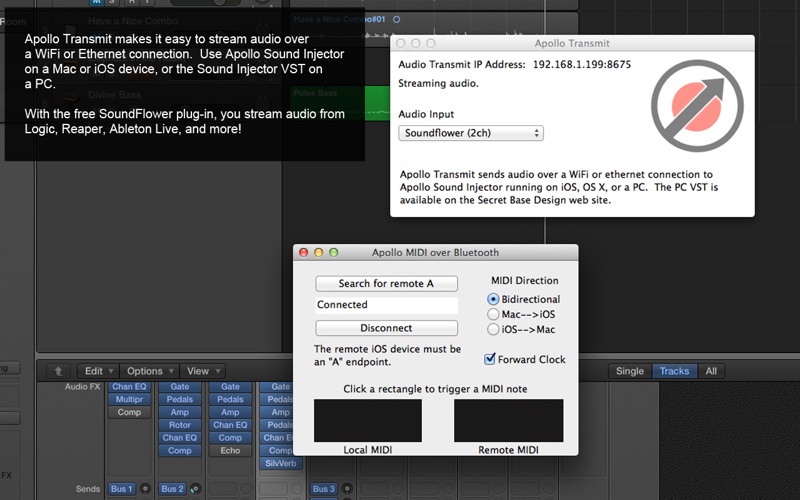Click the mixer up-arrow icon button

pos(58,371)
